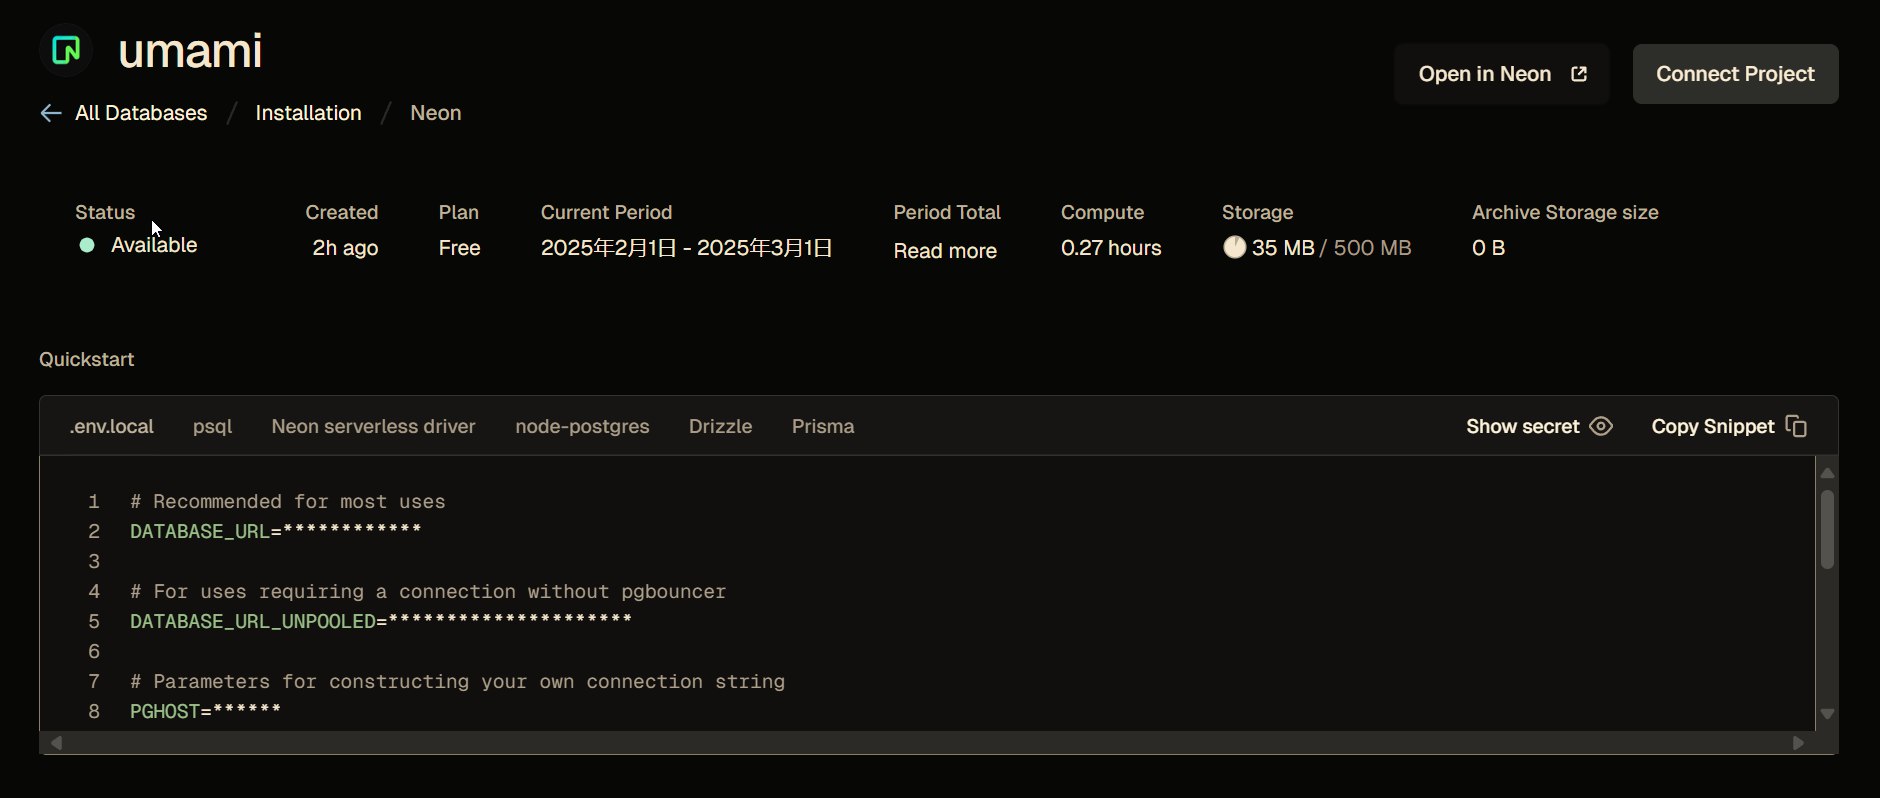Click the eye icon to reveal secrets
This screenshot has height=798, width=1880.
(x=1601, y=426)
